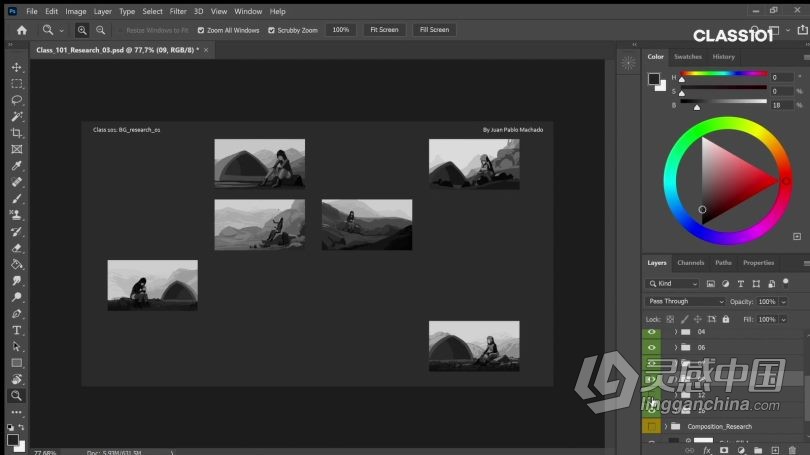Filter layers by type layers icon
Image resolution: width=810 pixels, height=455 pixels.
point(741,284)
